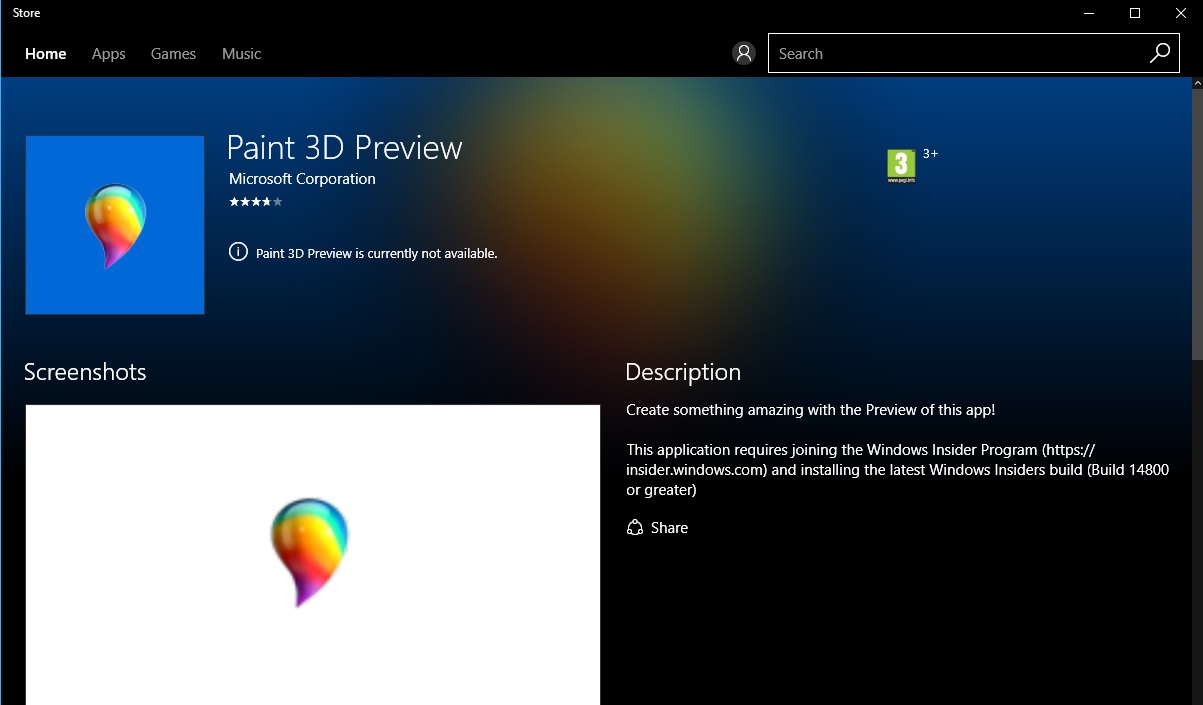Image resolution: width=1203 pixels, height=705 pixels.
Task: Click the Microsoft Corporation publisher link
Action: pyautogui.click(x=302, y=179)
